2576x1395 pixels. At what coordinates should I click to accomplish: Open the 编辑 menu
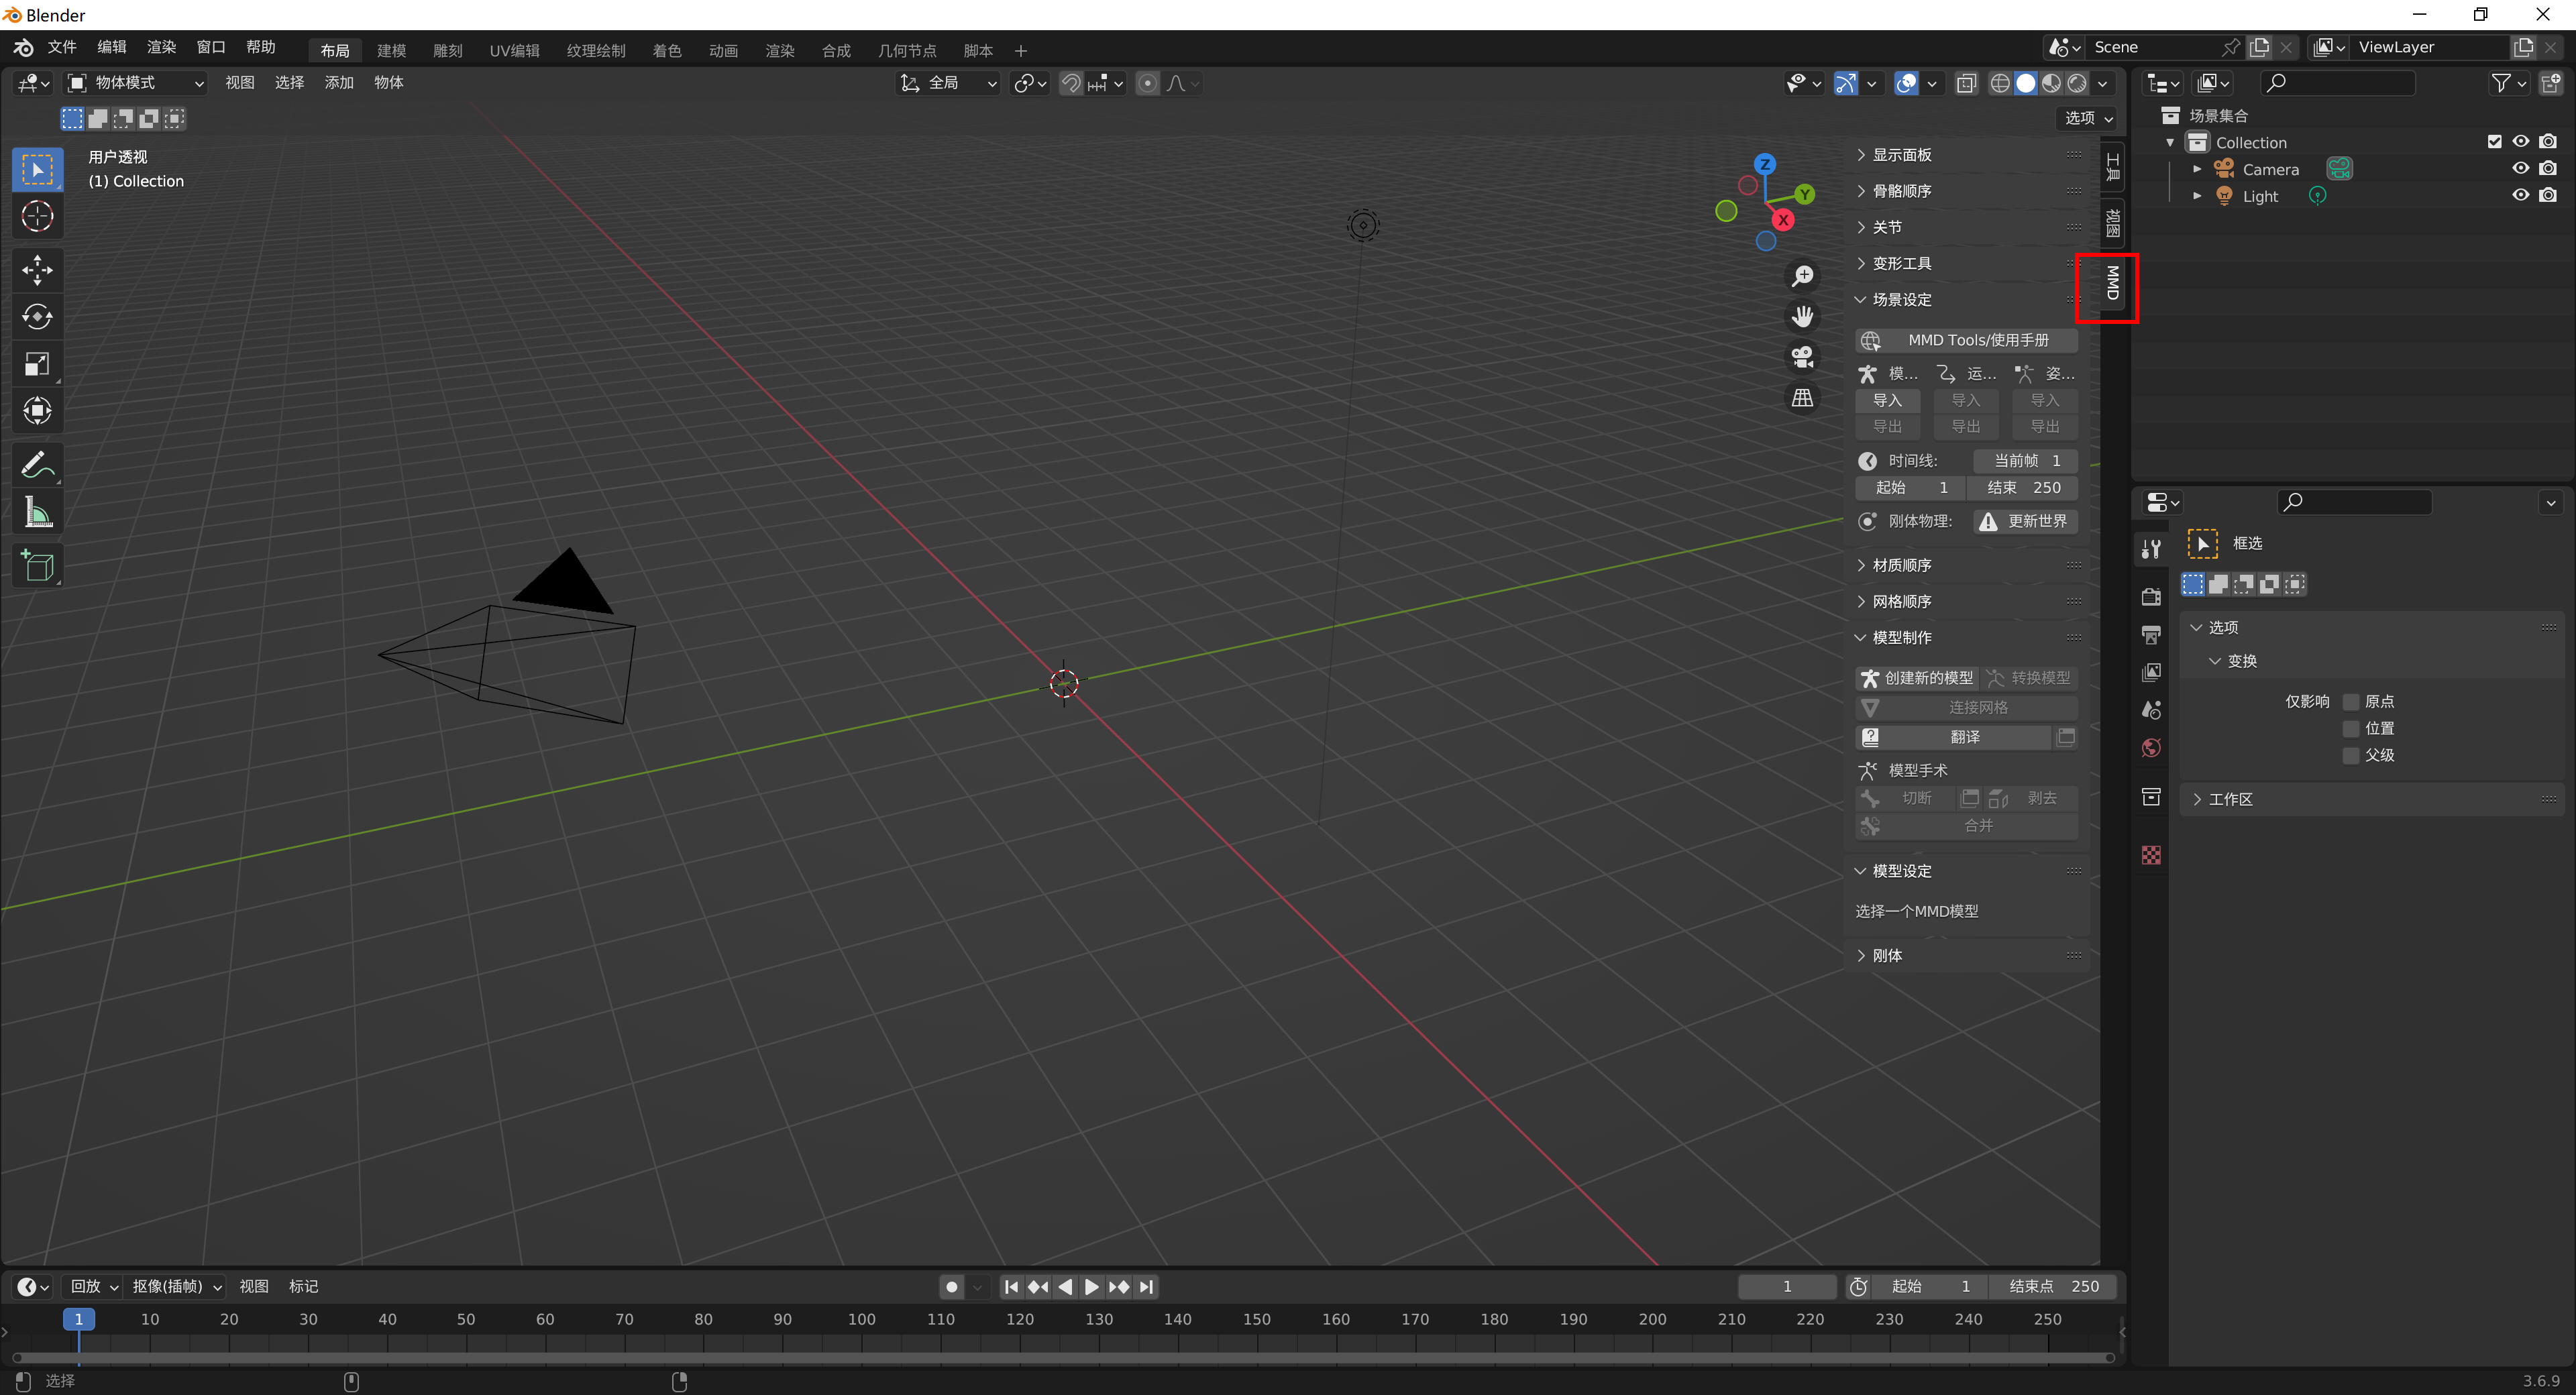coord(111,47)
